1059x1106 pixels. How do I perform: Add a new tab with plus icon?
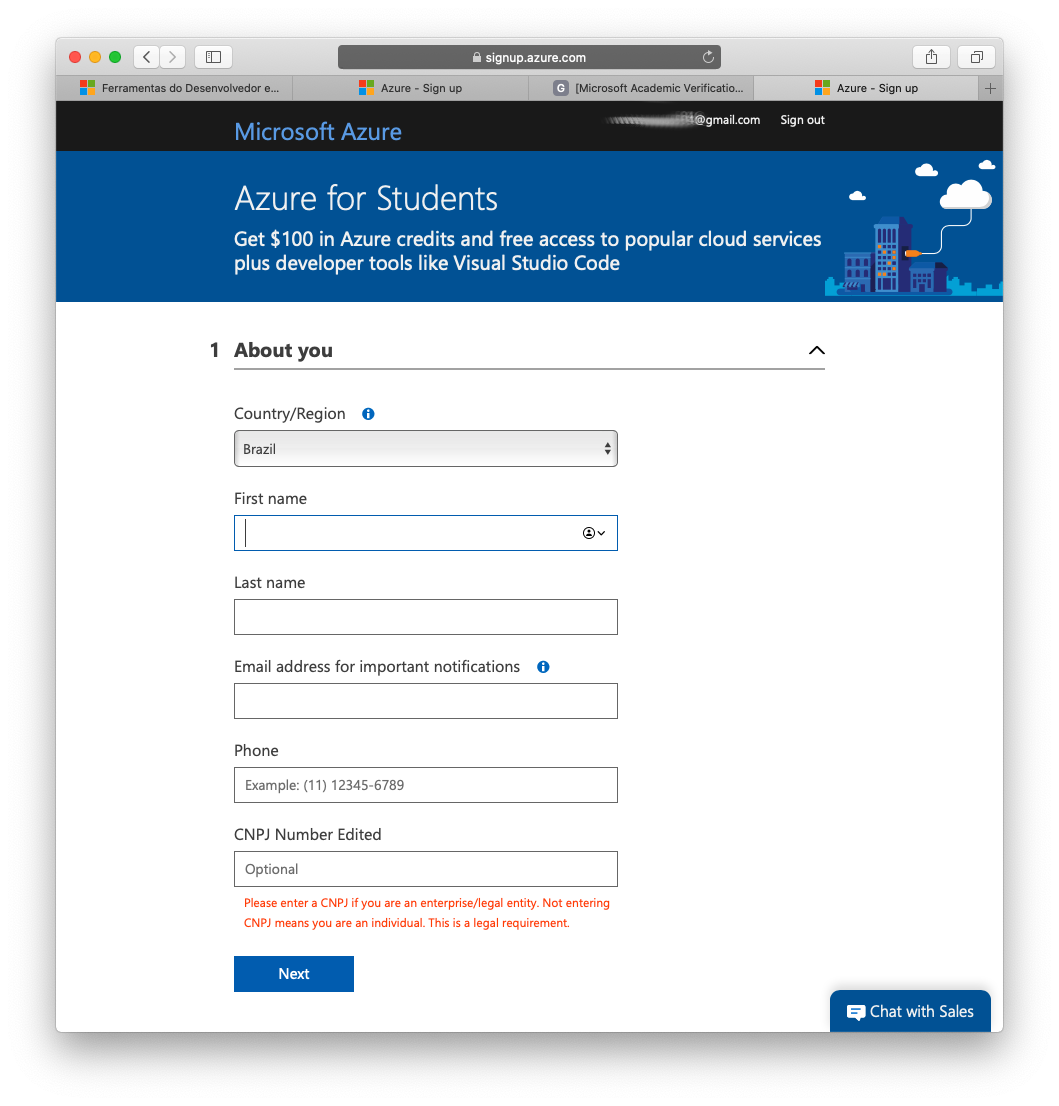(x=990, y=88)
